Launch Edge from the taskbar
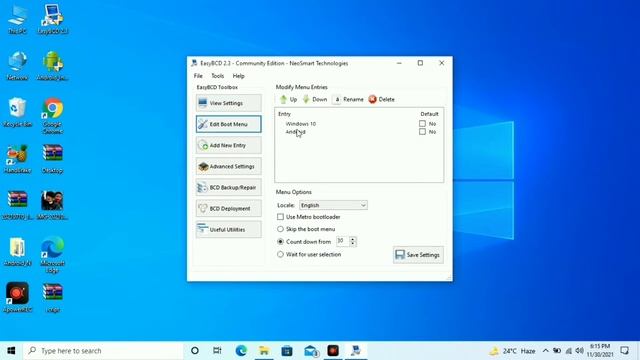The image size is (640, 360). click(241, 351)
